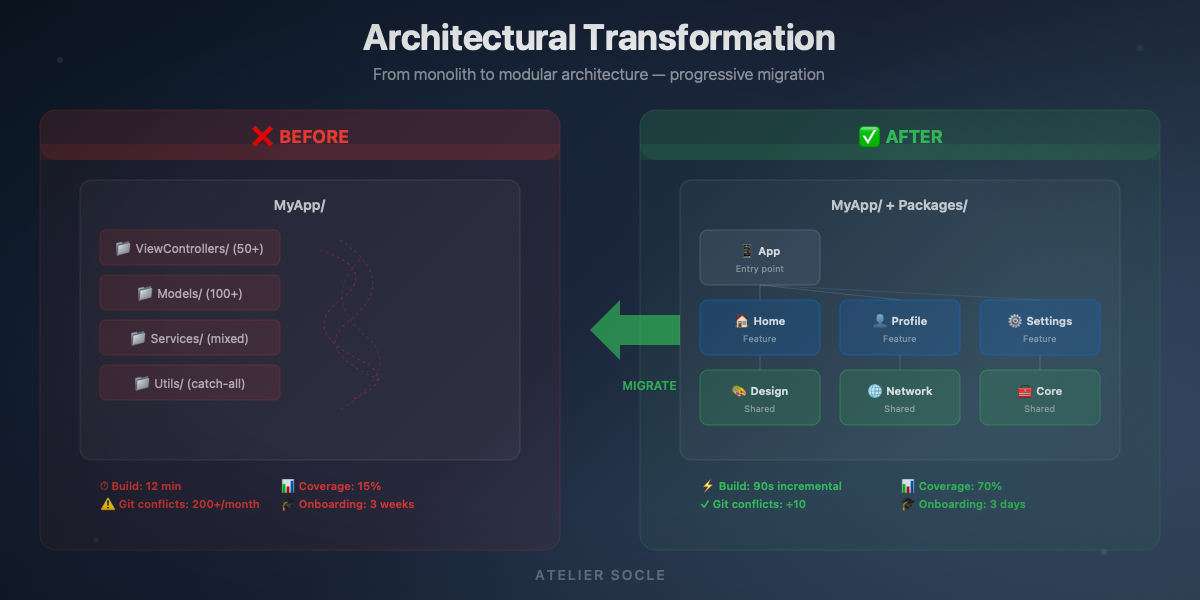Click the graduation cap beside Onboarding 3 days
This screenshot has width=1200, height=600.
click(908, 504)
